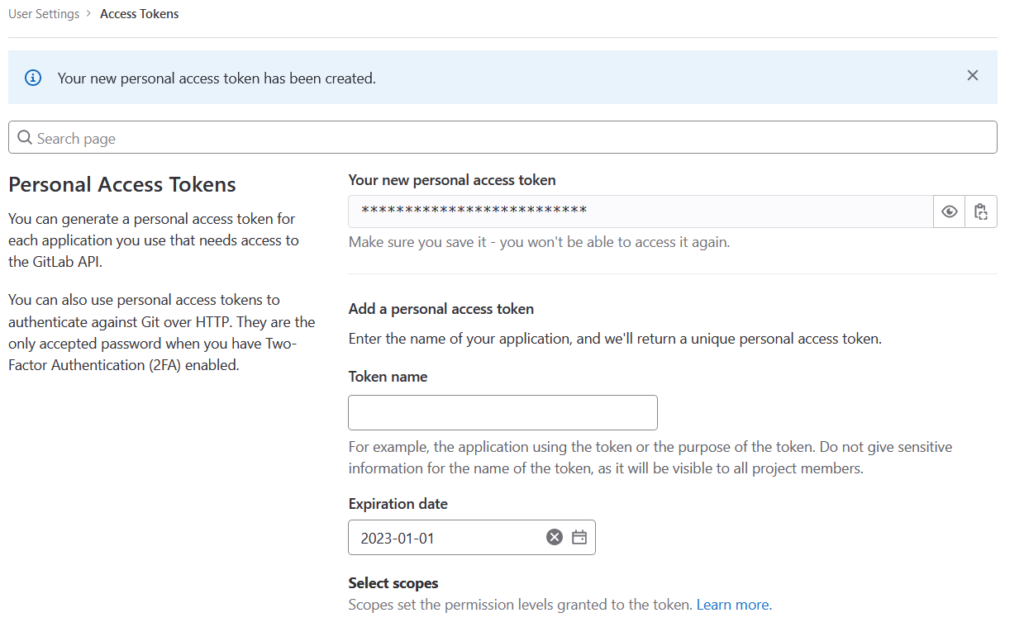Dismiss the token created notification banner
1024x627 pixels.
tap(972, 76)
